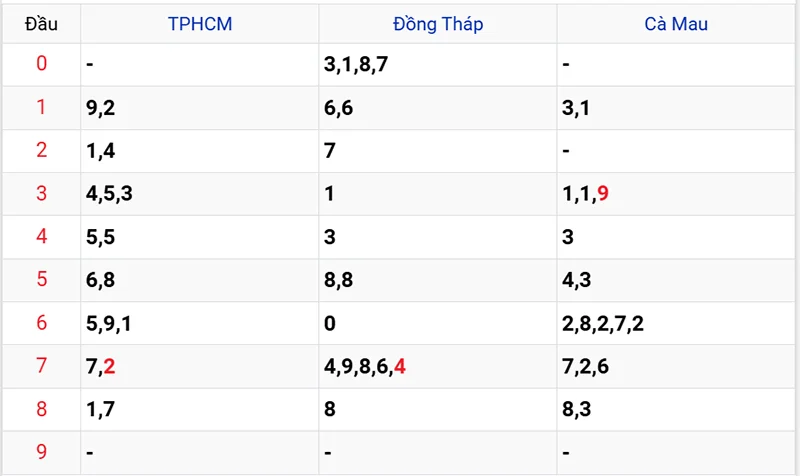Select the red row label 9

pyautogui.click(x=41, y=452)
